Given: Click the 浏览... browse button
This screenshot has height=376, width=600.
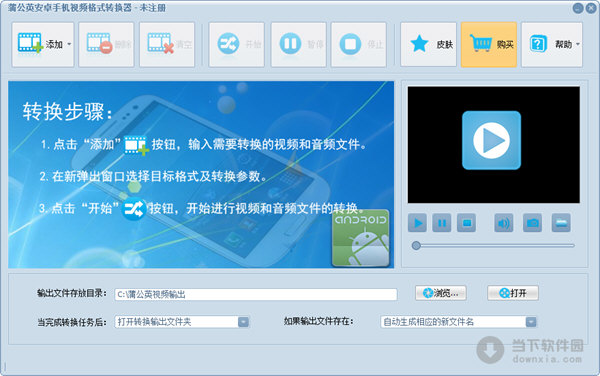Looking at the screenshot, I should click(x=441, y=293).
